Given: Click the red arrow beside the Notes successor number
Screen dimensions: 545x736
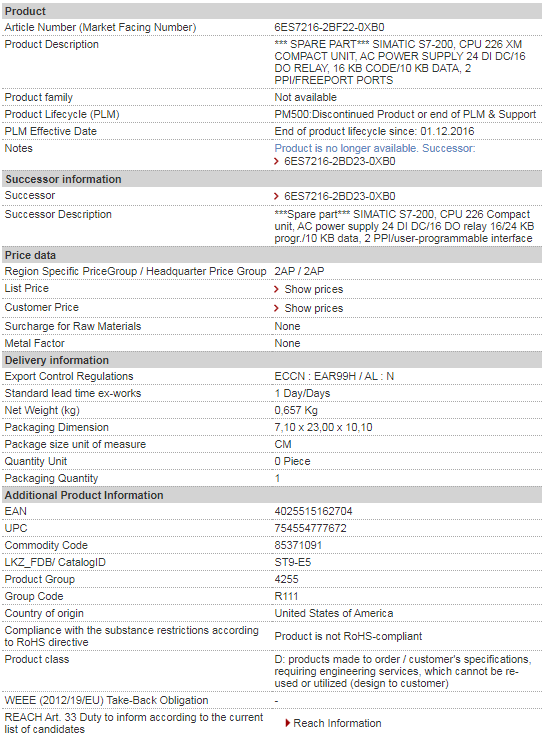Looking at the screenshot, I should click(276, 161).
